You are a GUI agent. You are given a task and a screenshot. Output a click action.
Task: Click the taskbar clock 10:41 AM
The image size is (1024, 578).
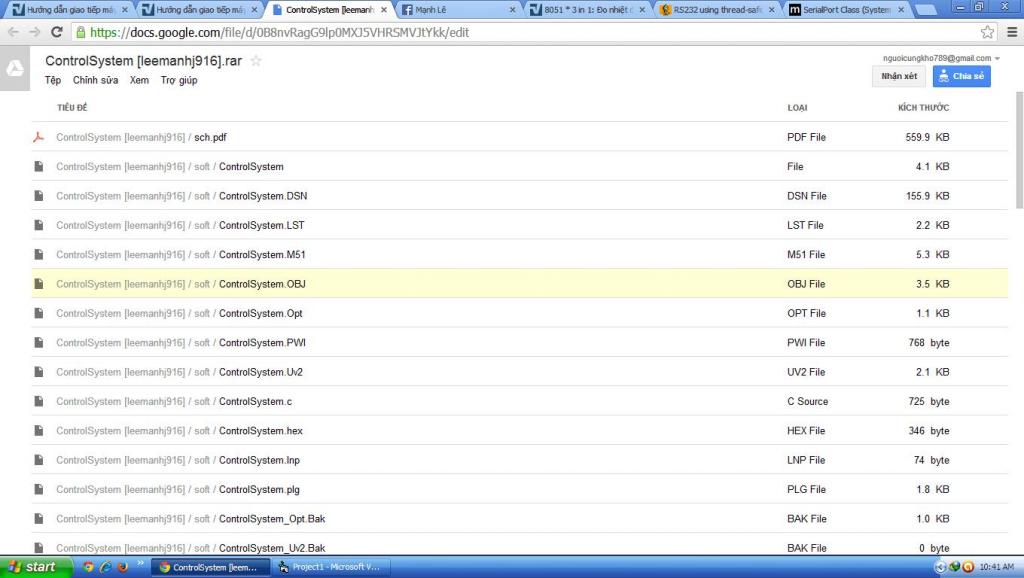(x=997, y=567)
